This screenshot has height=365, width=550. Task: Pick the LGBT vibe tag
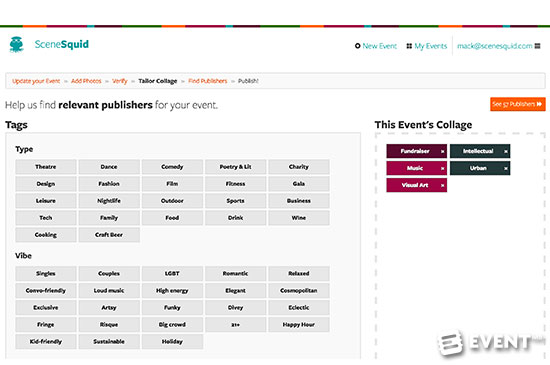172,273
